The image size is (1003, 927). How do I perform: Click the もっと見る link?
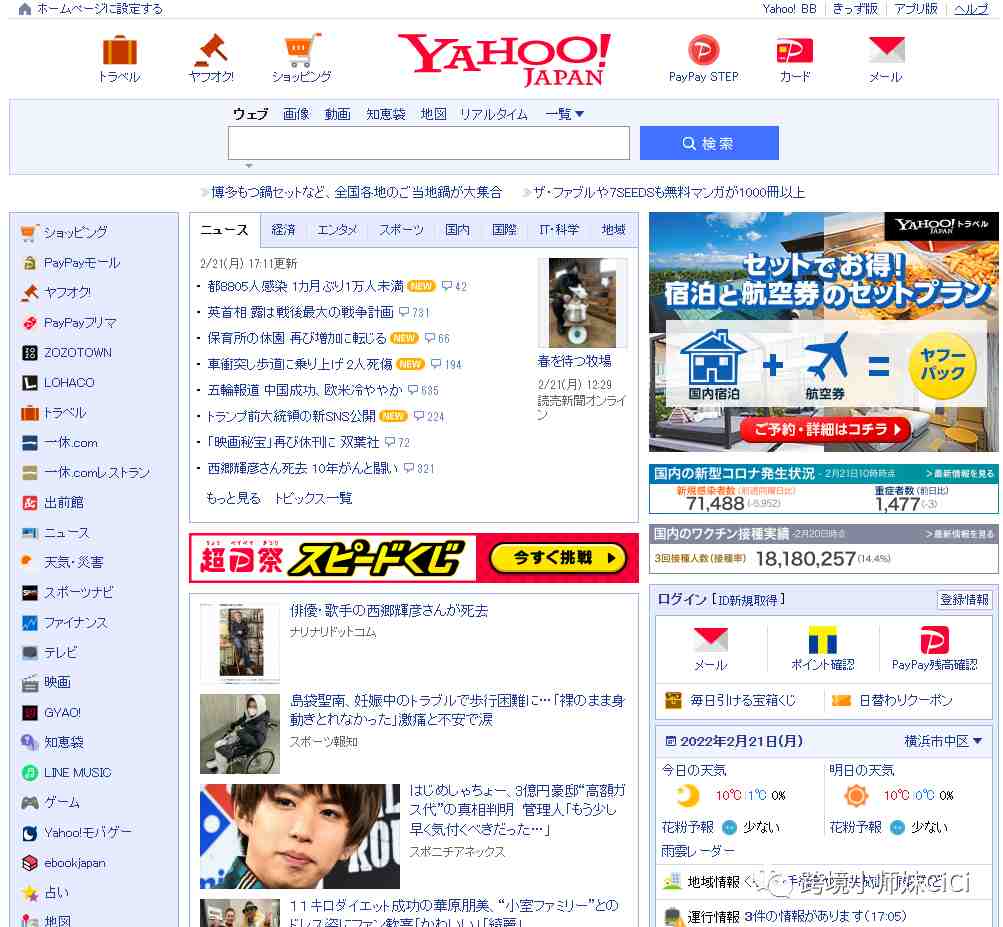pos(233,498)
